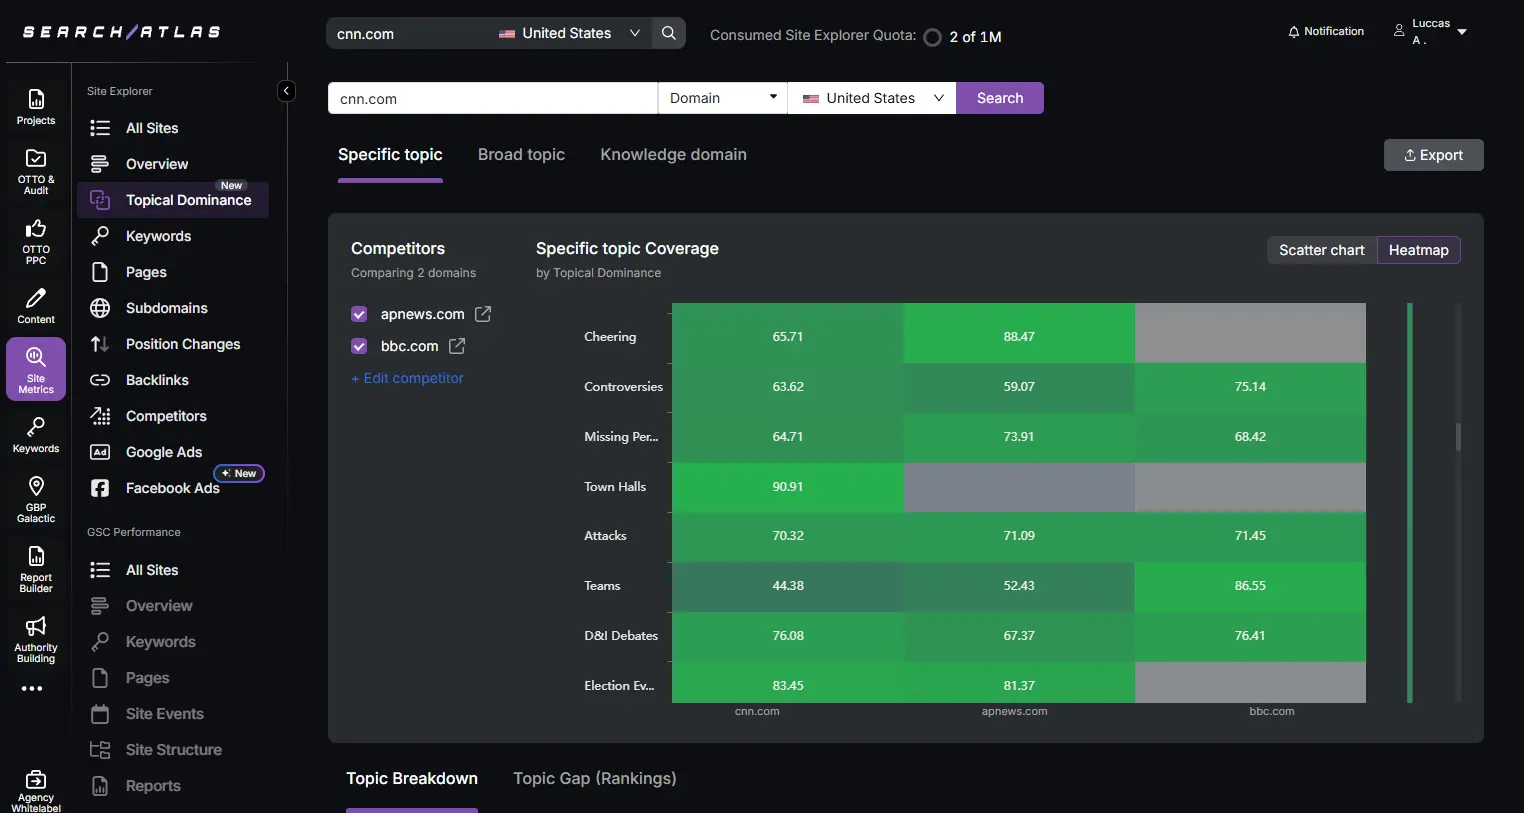Click the magnifier search icon beside country selector
This screenshot has height=813, width=1524.
[669, 33]
